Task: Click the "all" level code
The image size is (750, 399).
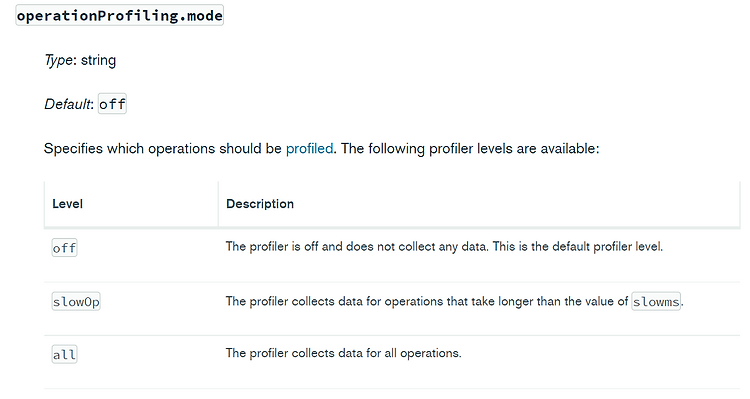Action: tap(65, 355)
